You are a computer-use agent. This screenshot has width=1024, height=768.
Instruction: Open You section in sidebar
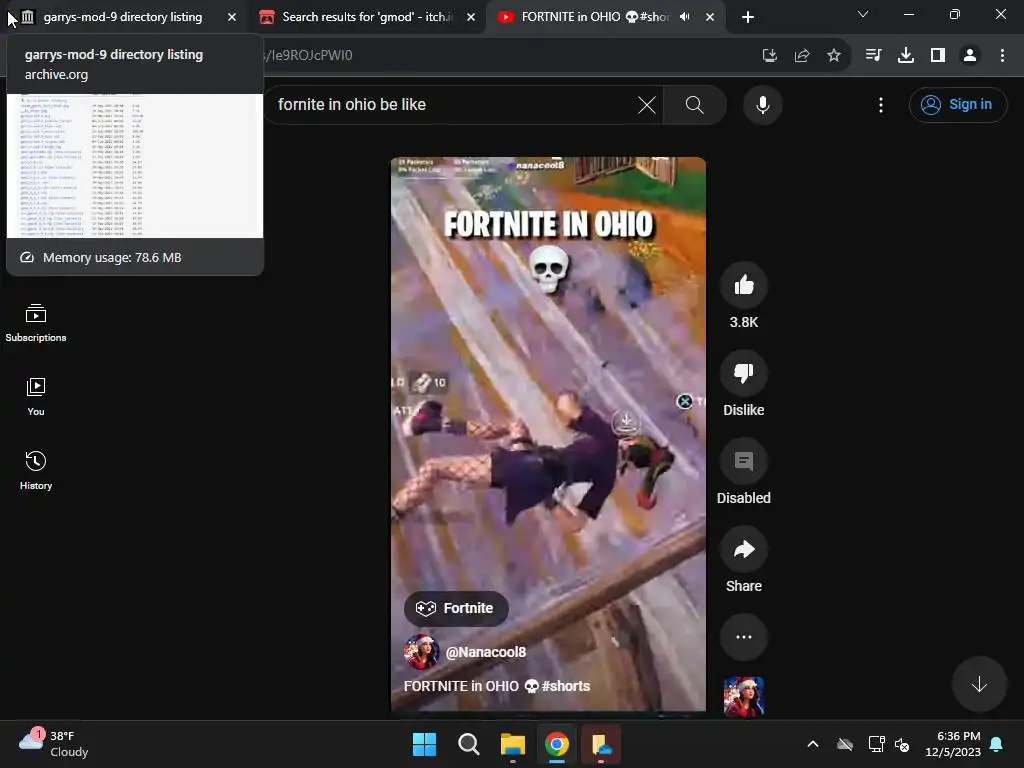[x=36, y=396]
